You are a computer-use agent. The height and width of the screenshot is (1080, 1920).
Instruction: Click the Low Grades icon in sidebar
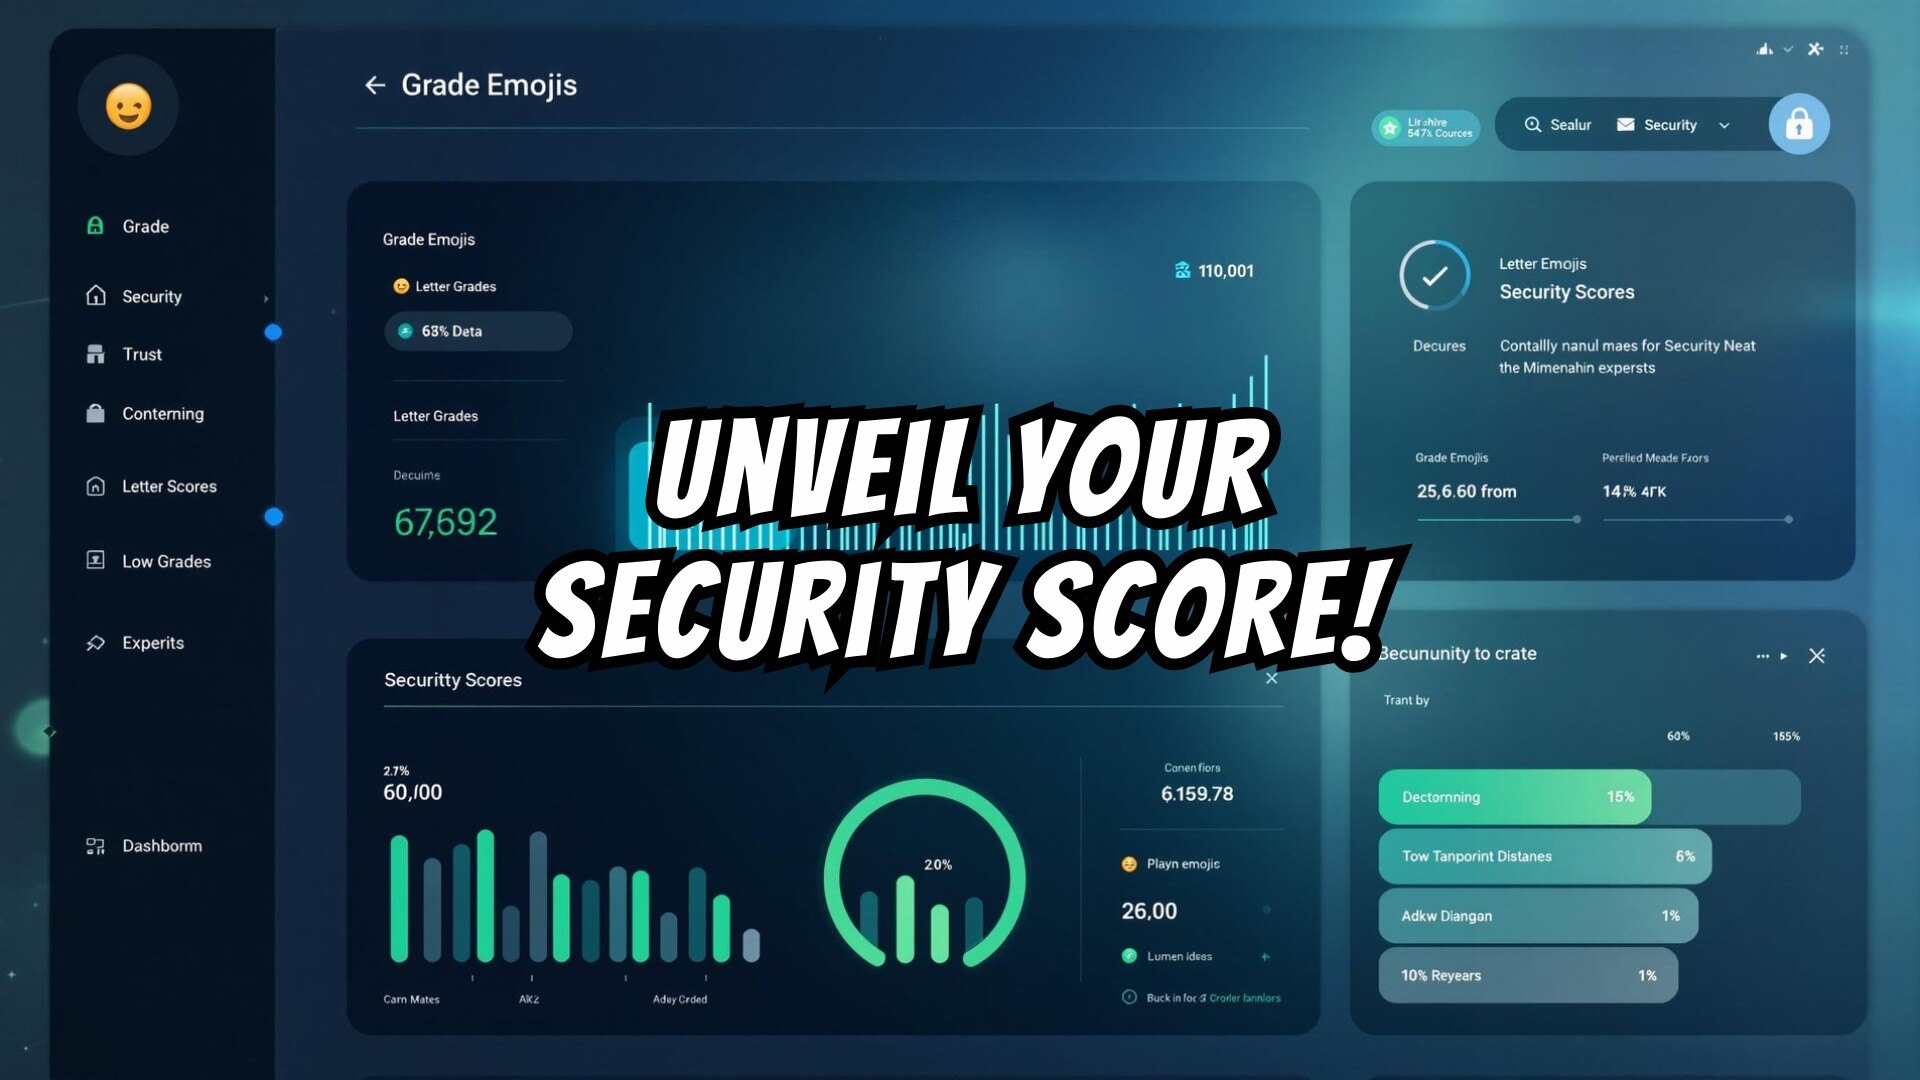click(94, 560)
